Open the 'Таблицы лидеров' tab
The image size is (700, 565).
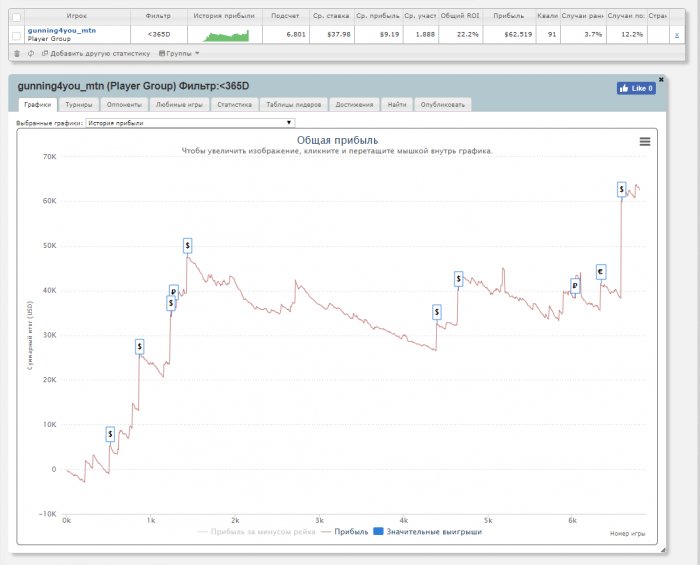click(x=287, y=104)
